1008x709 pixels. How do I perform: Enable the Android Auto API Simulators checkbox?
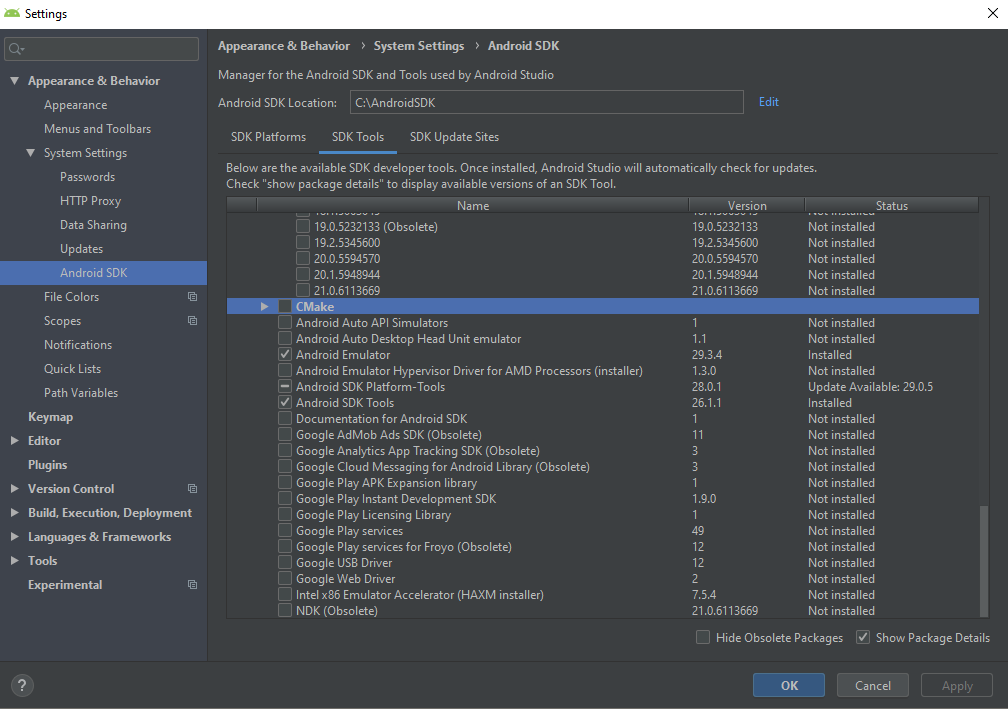click(285, 323)
